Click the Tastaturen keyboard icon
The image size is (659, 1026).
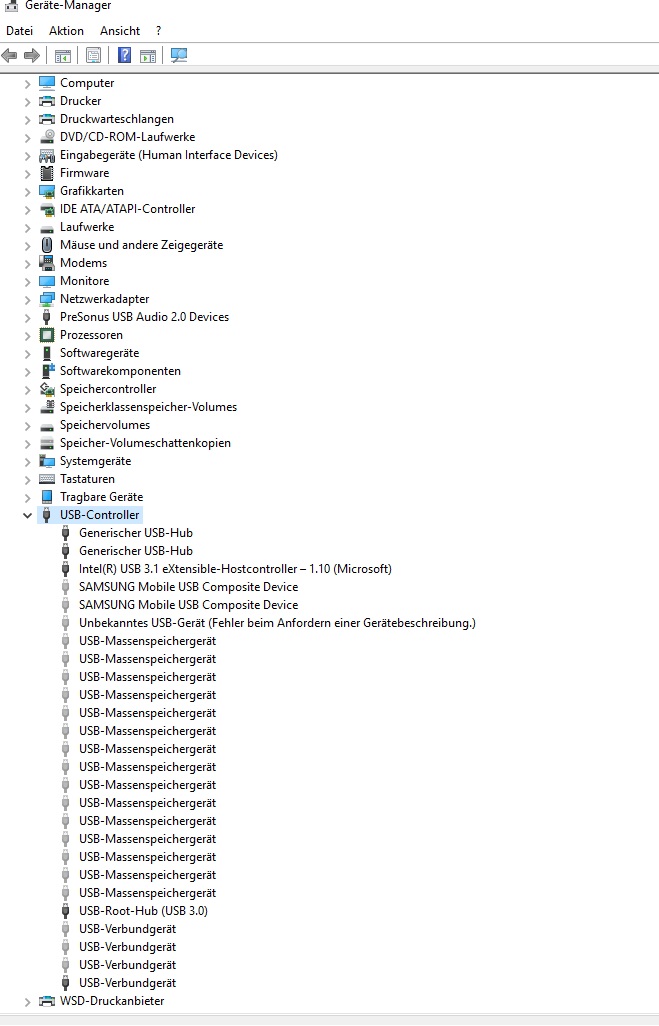pos(47,479)
